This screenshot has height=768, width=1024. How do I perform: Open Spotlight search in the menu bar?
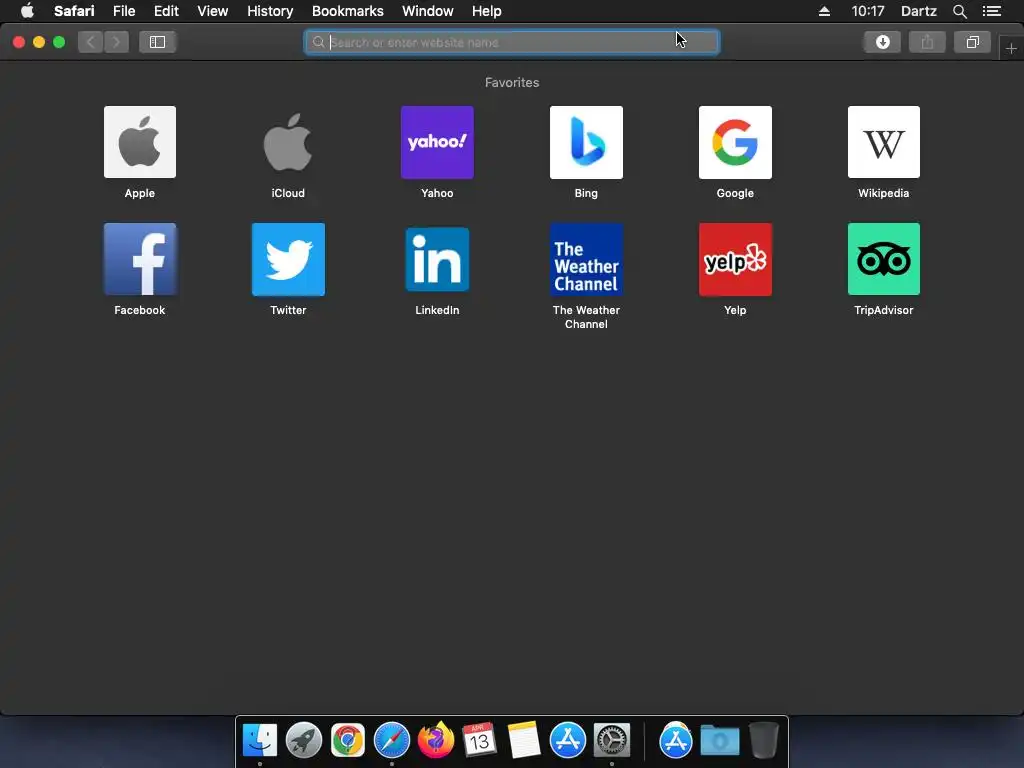click(x=959, y=11)
